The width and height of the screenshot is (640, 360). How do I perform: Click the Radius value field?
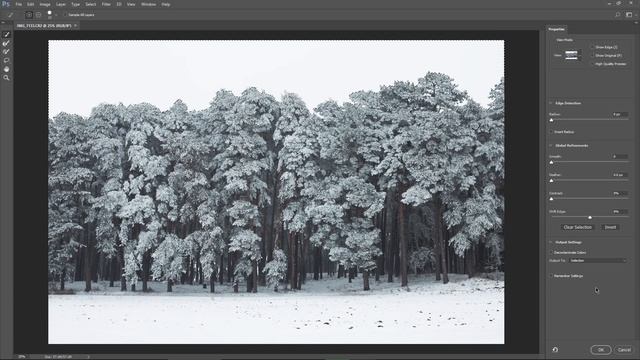pyautogui.click(x=620, y=115)
